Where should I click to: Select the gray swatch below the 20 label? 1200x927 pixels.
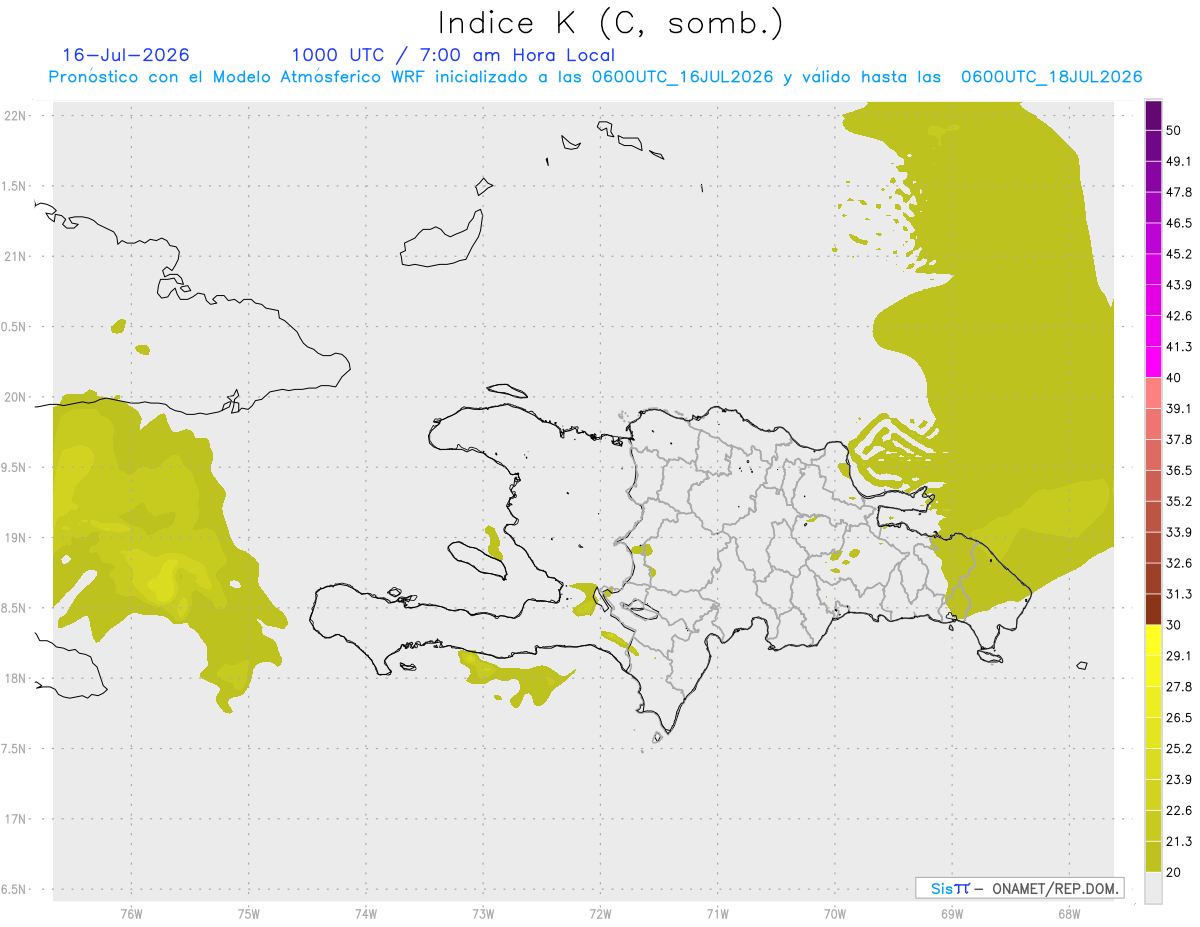1153,888
